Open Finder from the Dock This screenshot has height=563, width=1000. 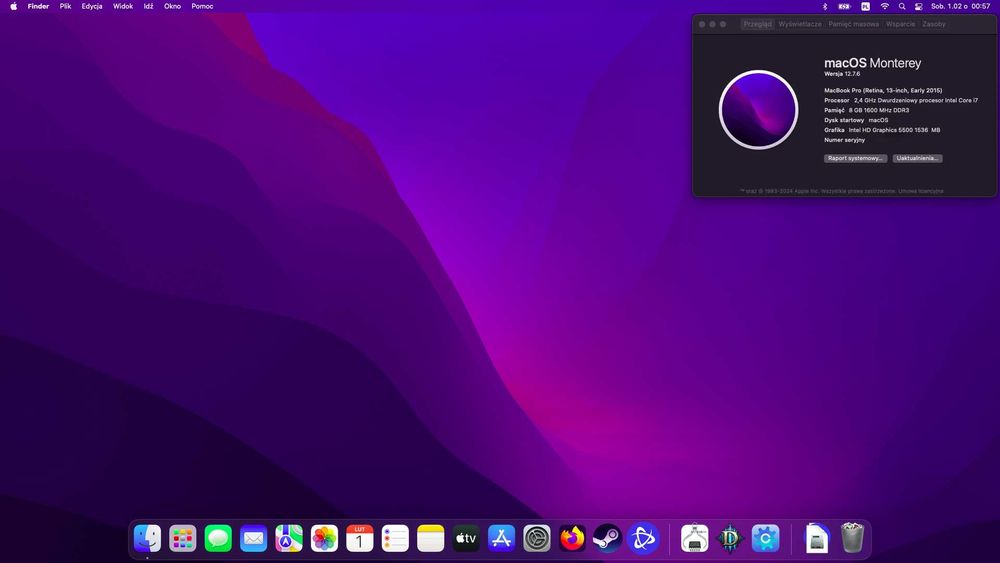point(147,538)
